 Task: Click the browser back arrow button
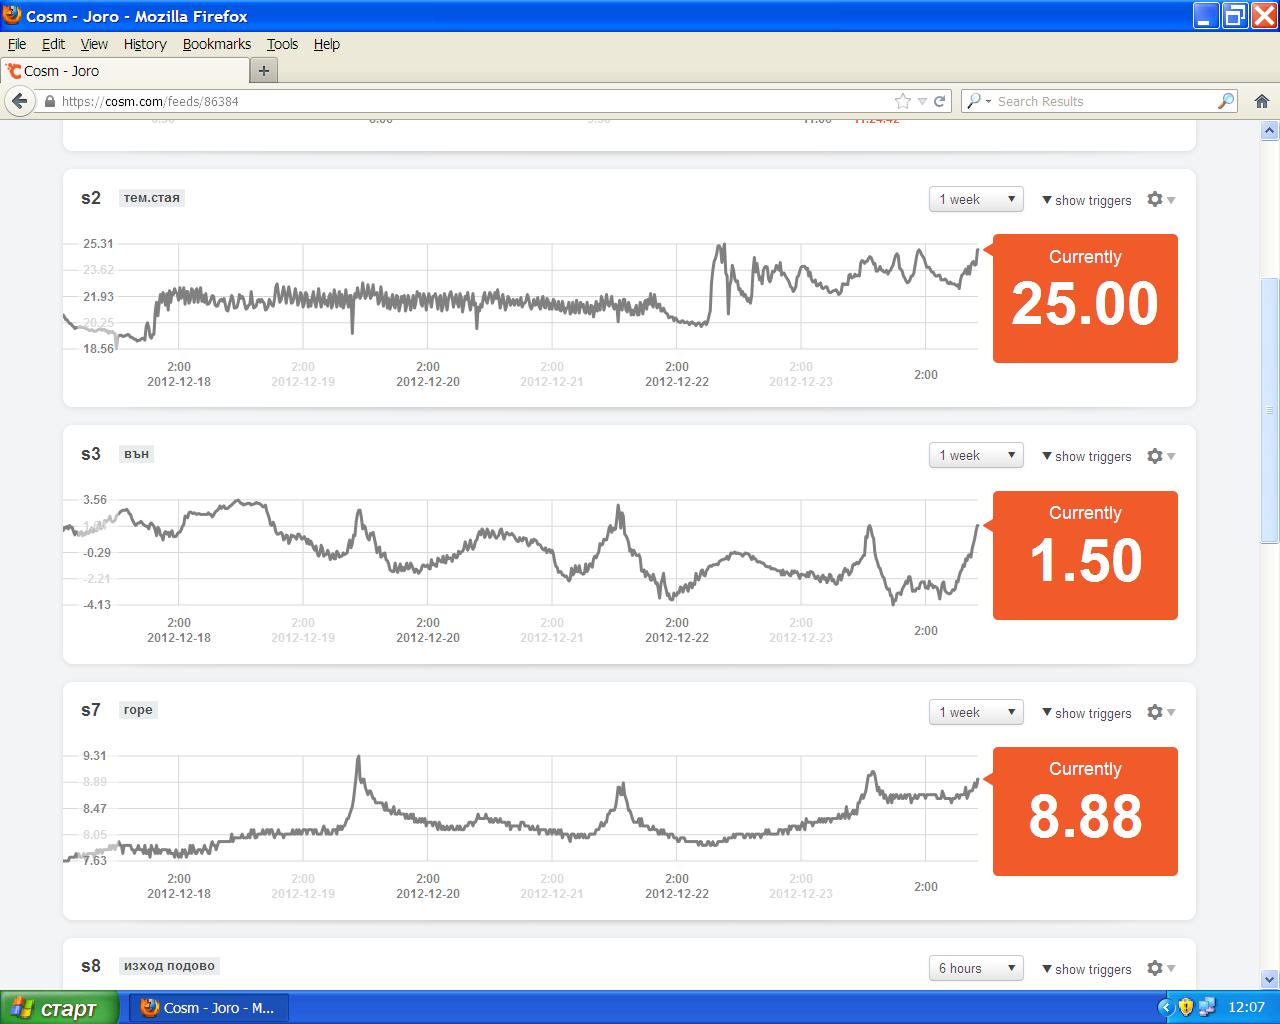(19, 101)
